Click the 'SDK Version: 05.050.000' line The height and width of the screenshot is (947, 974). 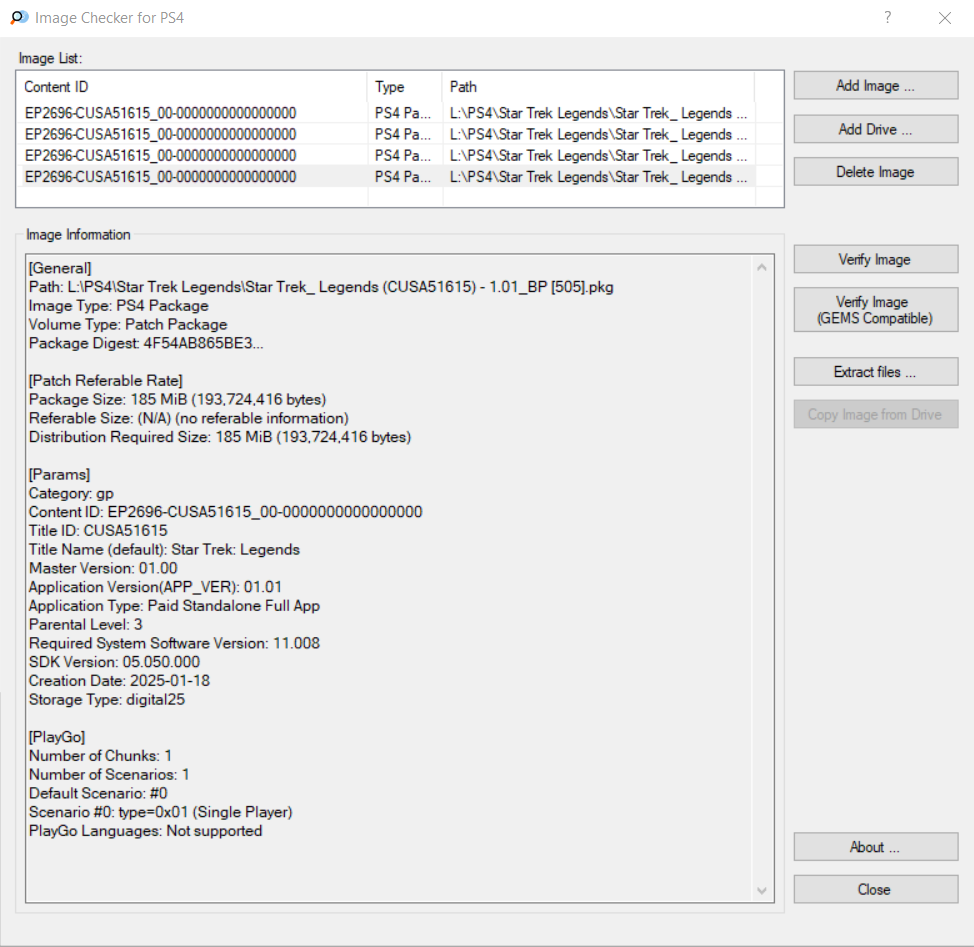tap(114, 662)
